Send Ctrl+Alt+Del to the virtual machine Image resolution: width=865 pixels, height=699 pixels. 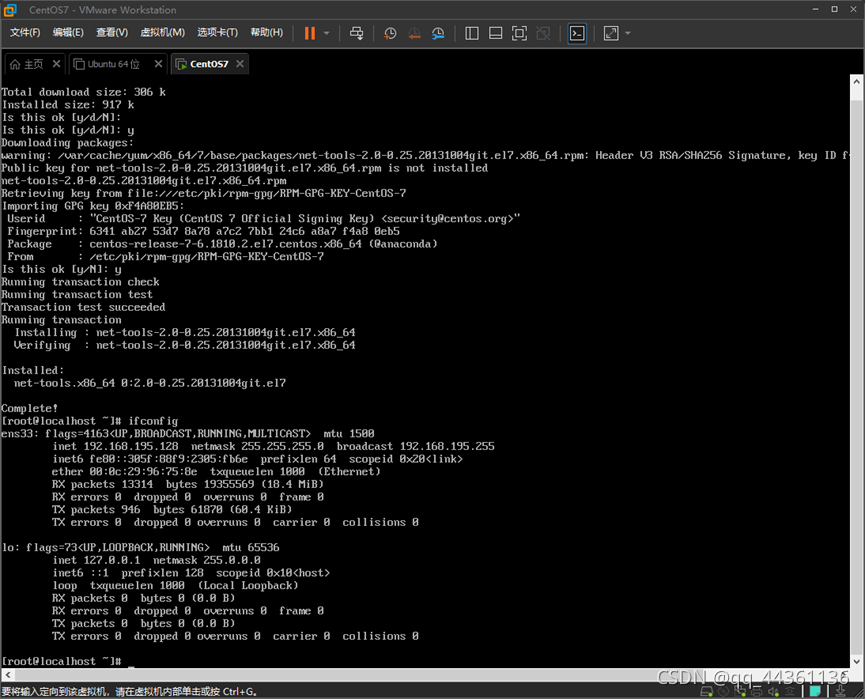click(356, 33)
